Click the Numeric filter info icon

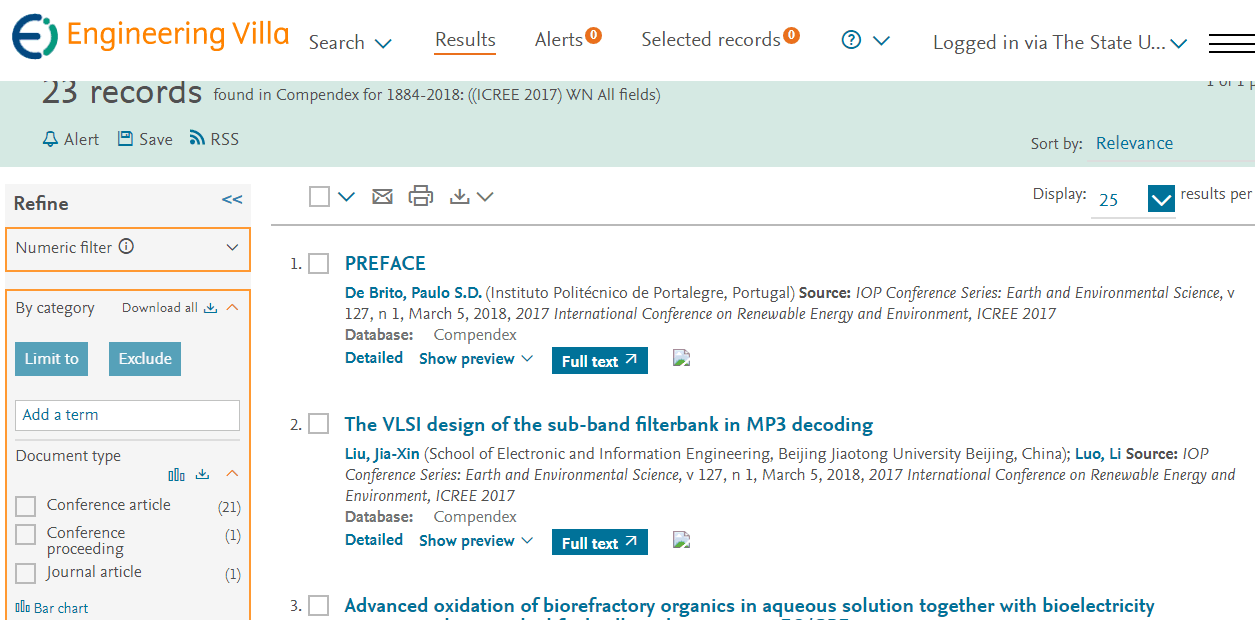(126, 247)
